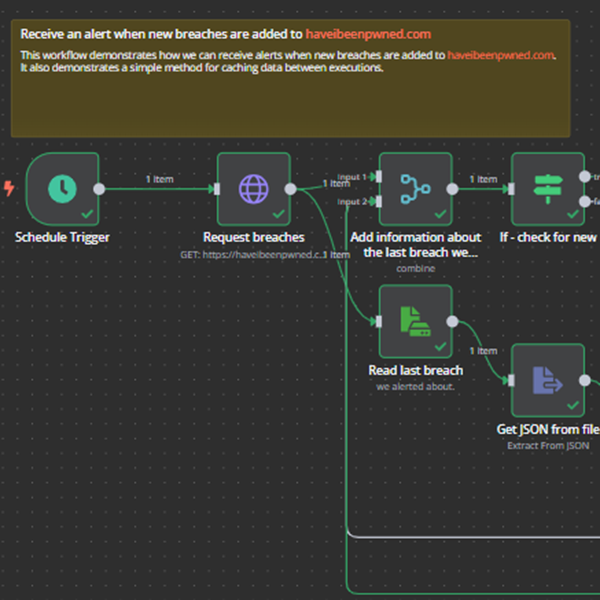
Task: Click the Input 2 port of merge node
Action: point(379,201)
